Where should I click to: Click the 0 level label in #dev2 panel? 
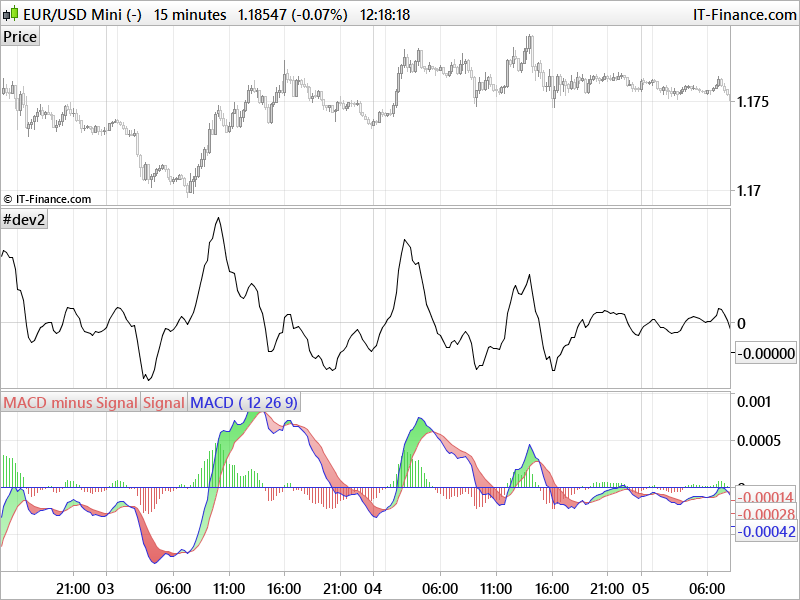coord(741,323)
